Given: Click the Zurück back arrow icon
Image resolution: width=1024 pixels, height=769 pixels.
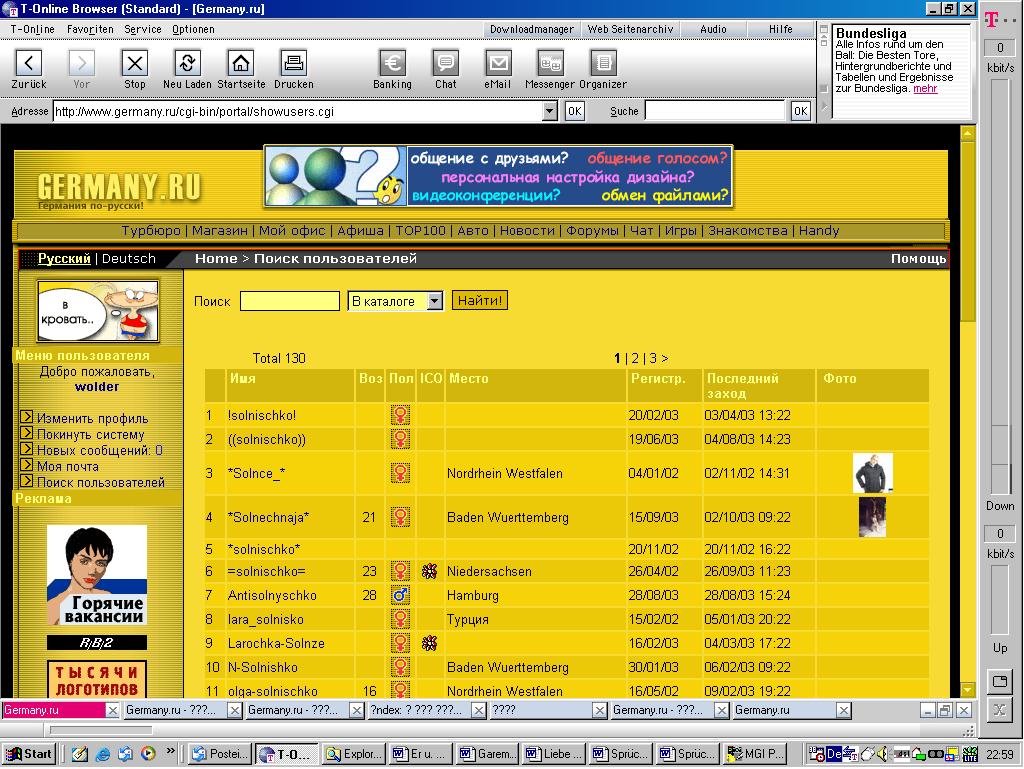Looking at the screenshot, I should coord(29,64).
